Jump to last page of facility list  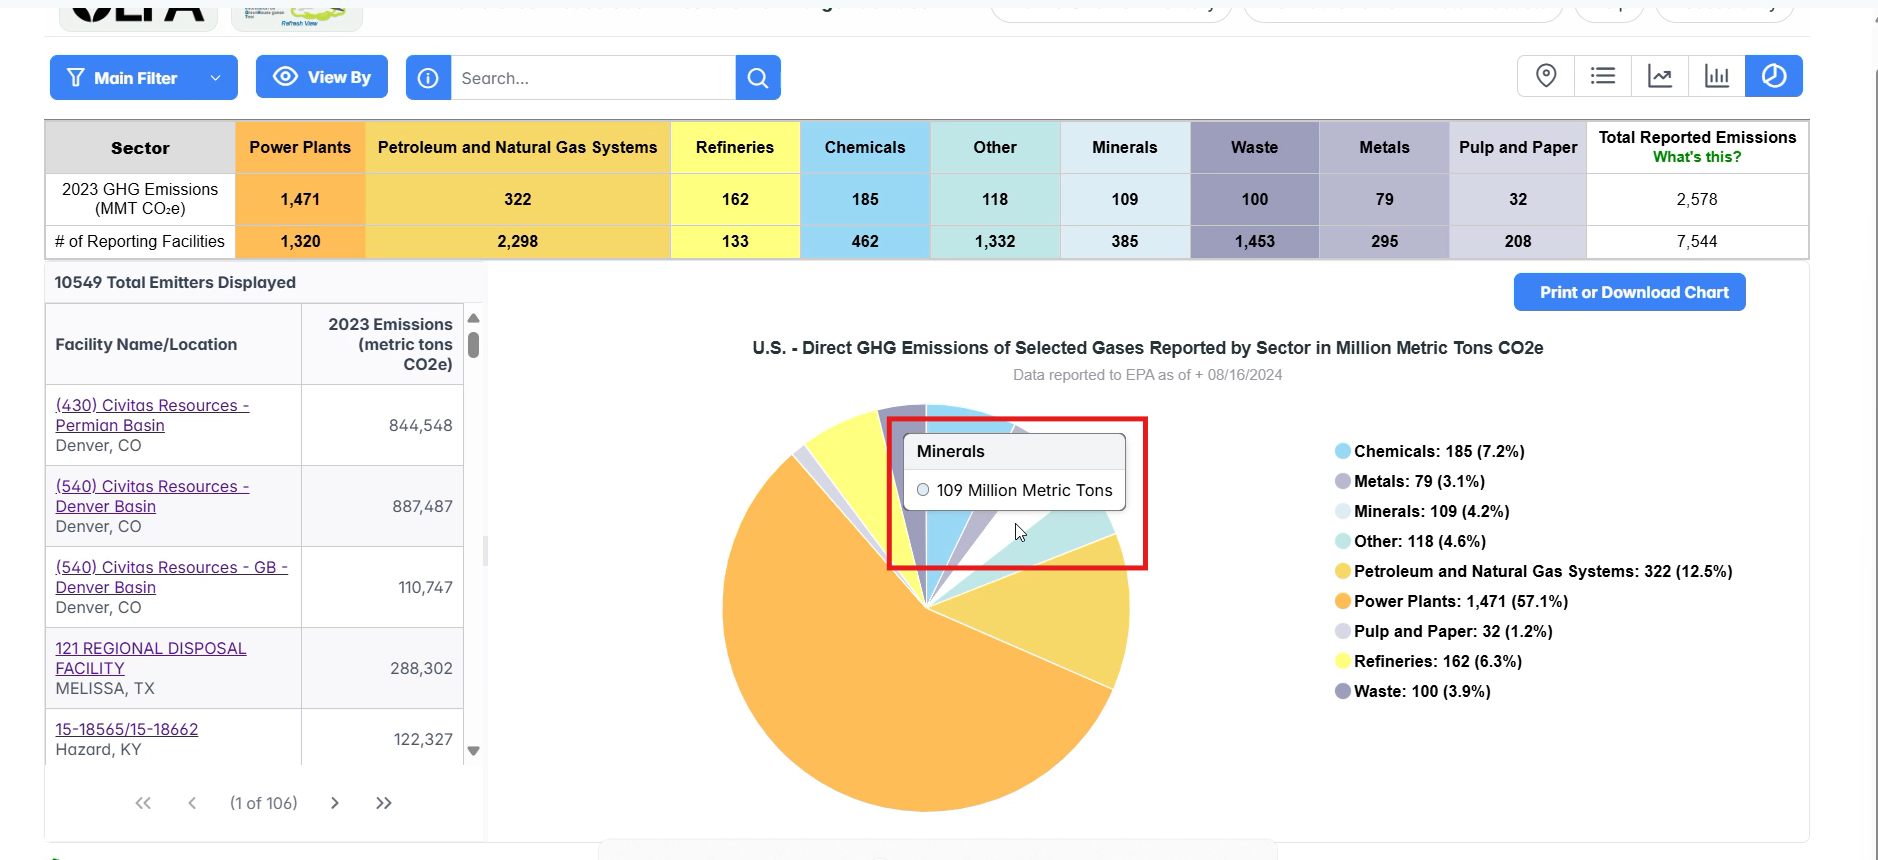pos(384,803)
